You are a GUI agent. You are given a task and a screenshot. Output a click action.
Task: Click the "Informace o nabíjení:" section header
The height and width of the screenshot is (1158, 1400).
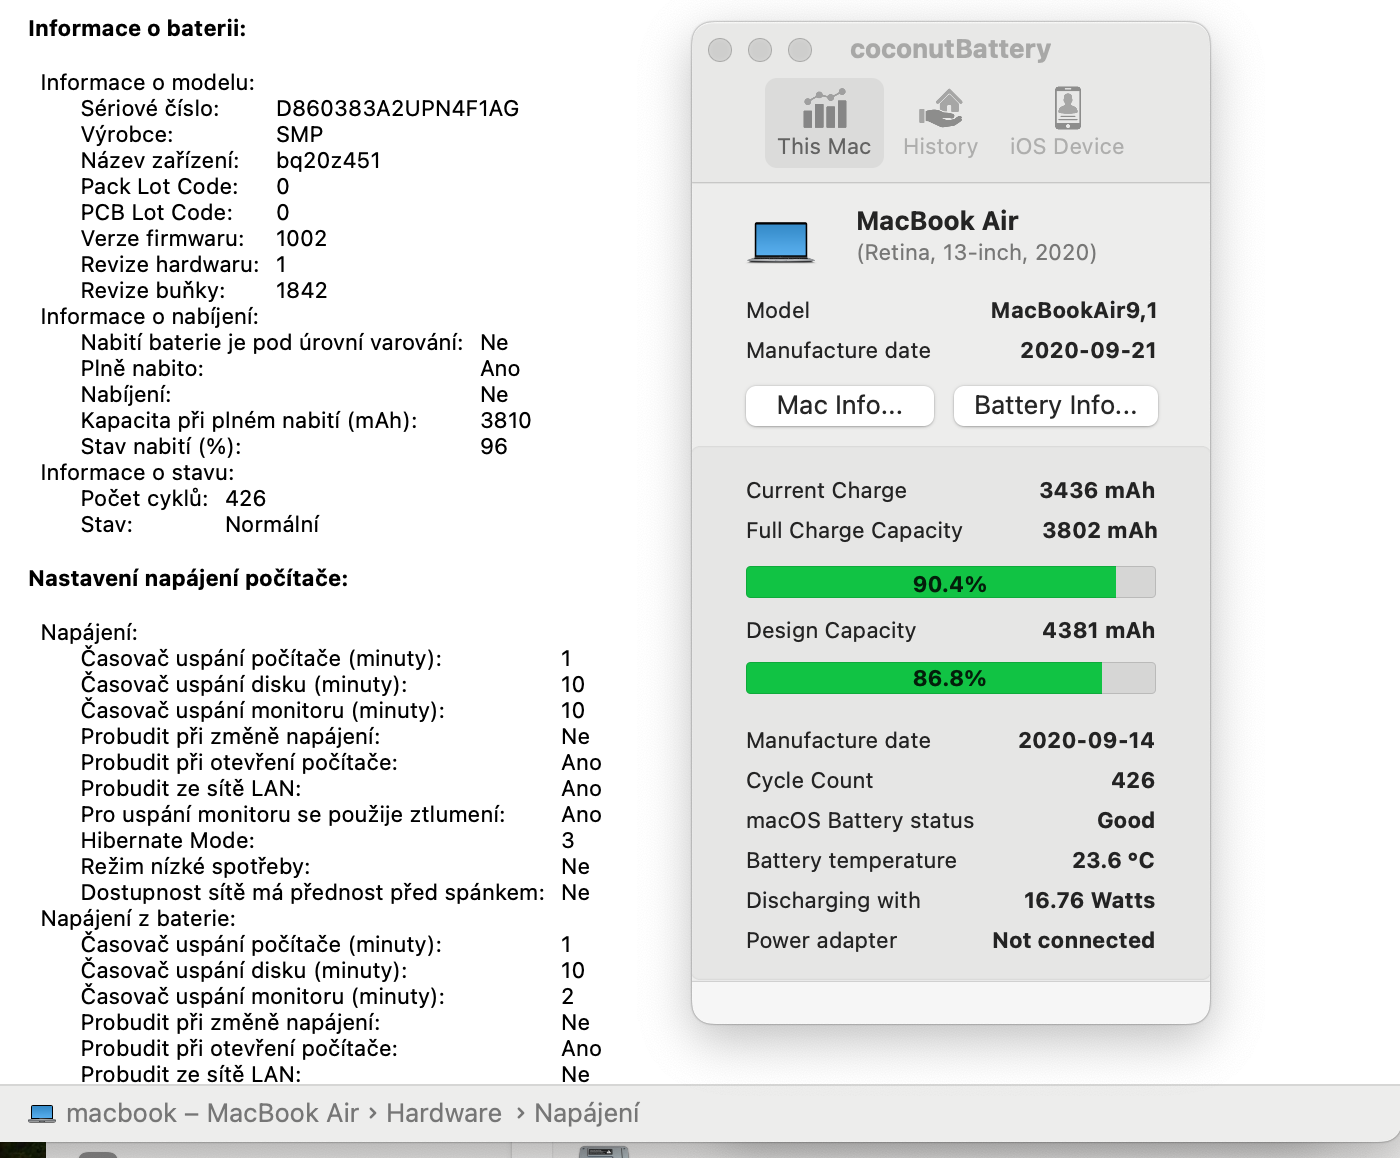[150, 317]
